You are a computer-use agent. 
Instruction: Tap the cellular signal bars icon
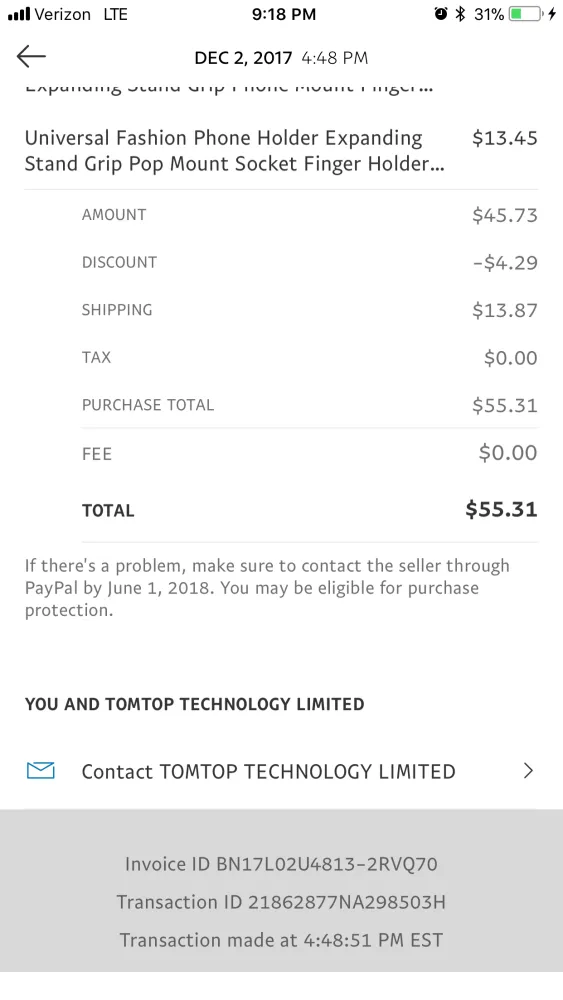[x=18, y=14]
